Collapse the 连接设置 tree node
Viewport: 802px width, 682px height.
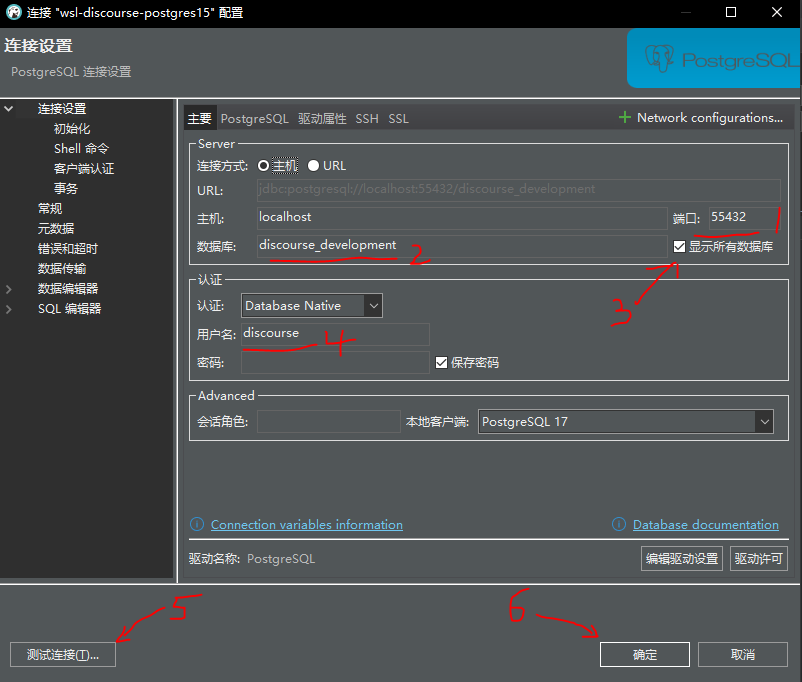(9, 108)
